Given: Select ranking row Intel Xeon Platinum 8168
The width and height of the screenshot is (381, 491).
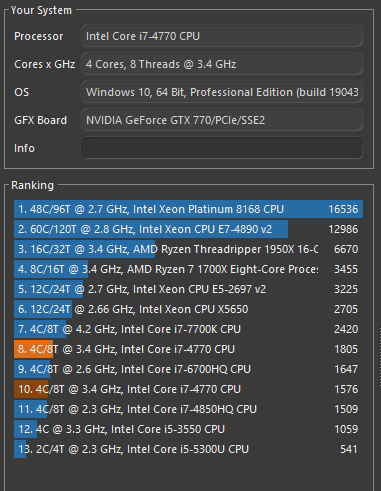Looking at the screenshot, I should [x=188, y=209].
